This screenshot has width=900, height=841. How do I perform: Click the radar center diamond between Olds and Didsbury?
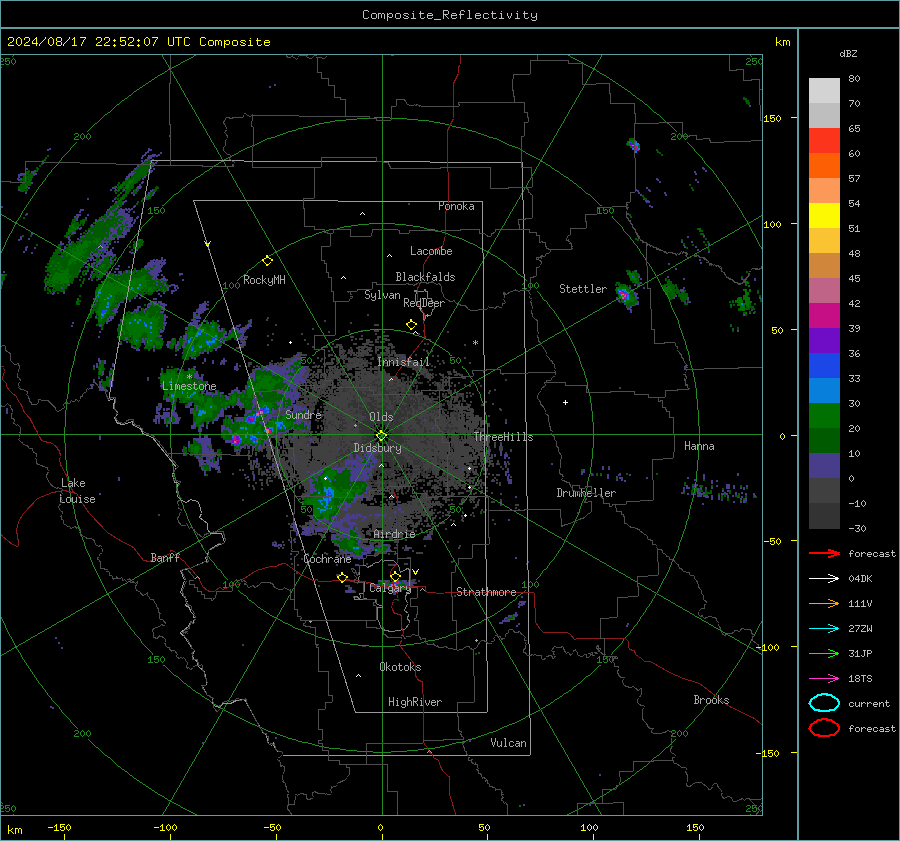click(x=381, y=436)
